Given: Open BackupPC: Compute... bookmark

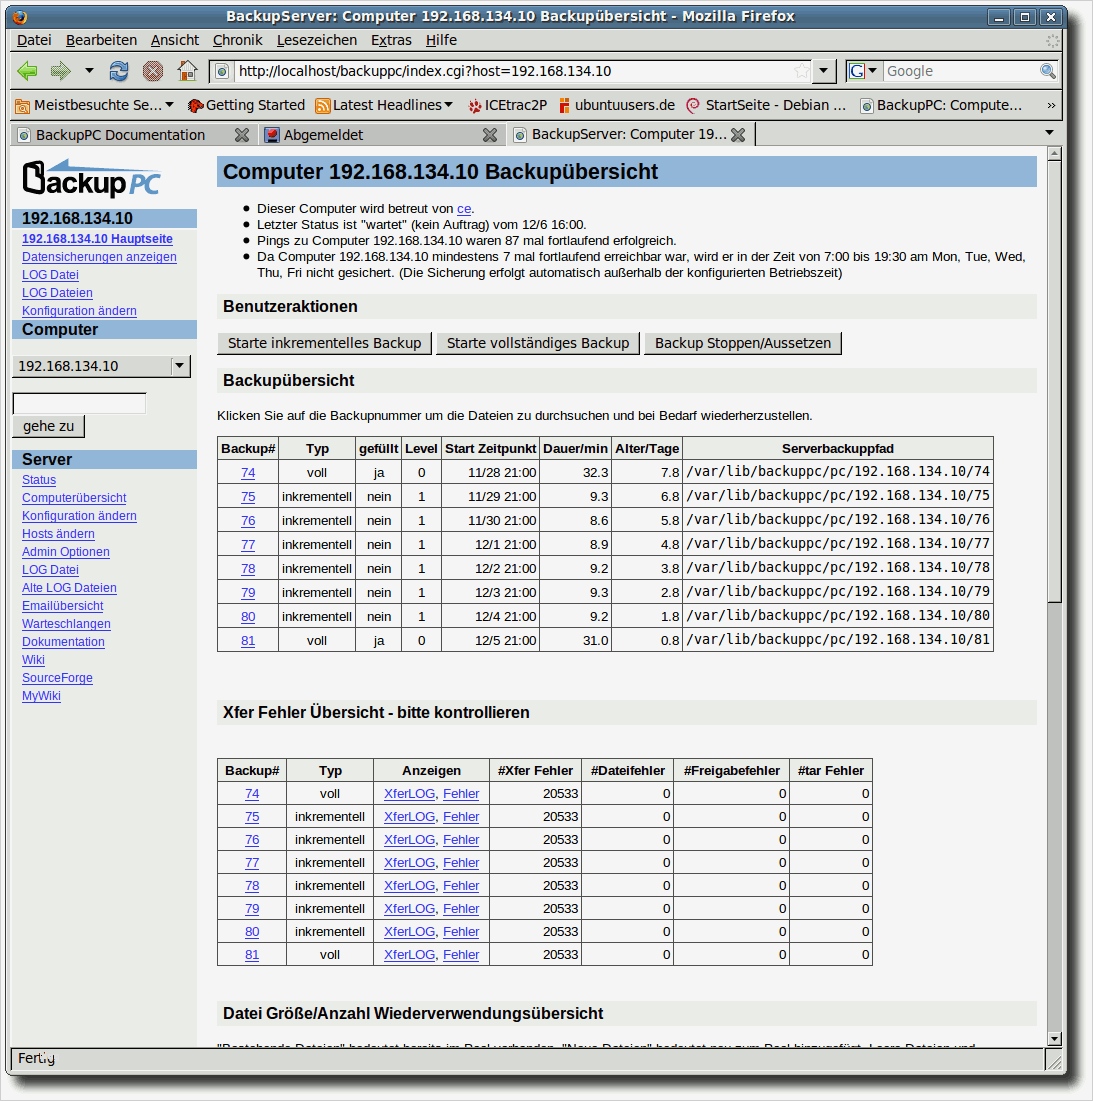Looking at the screenshot, I should [x=941, y=105].
